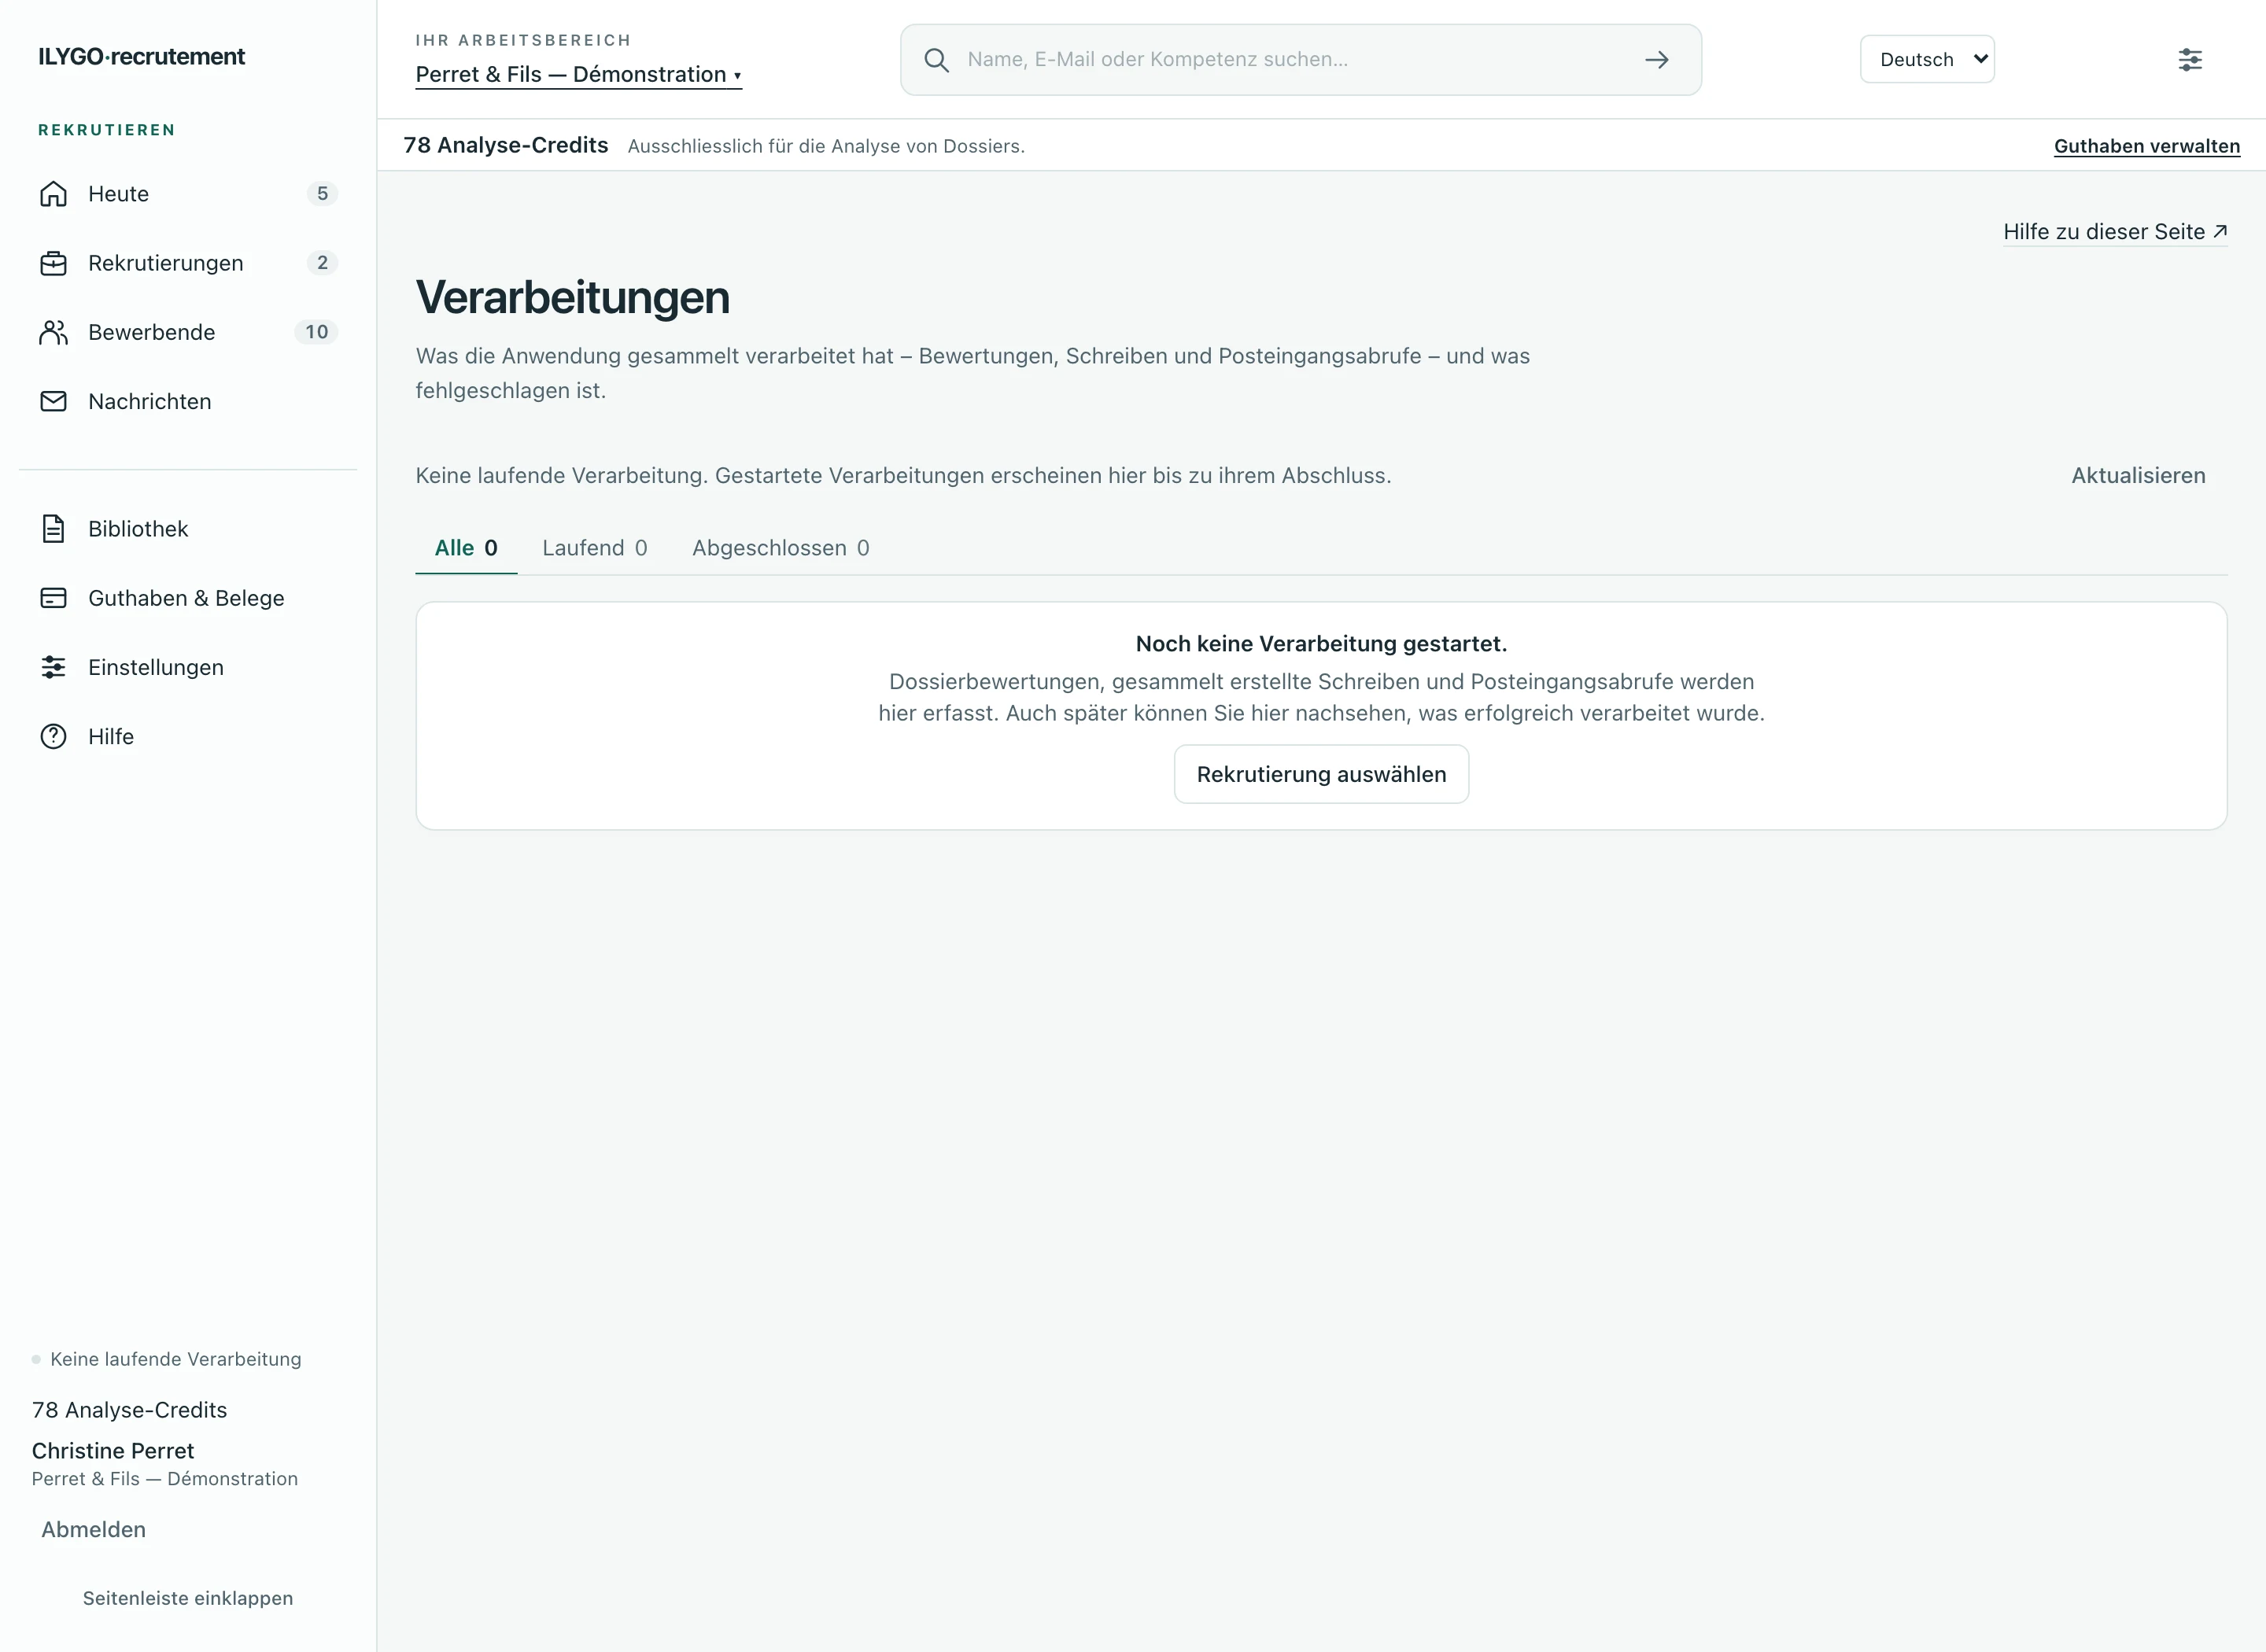Click the Einstellungen sliders icon in sidebar

pyautogui.click(x=53, y=667)
